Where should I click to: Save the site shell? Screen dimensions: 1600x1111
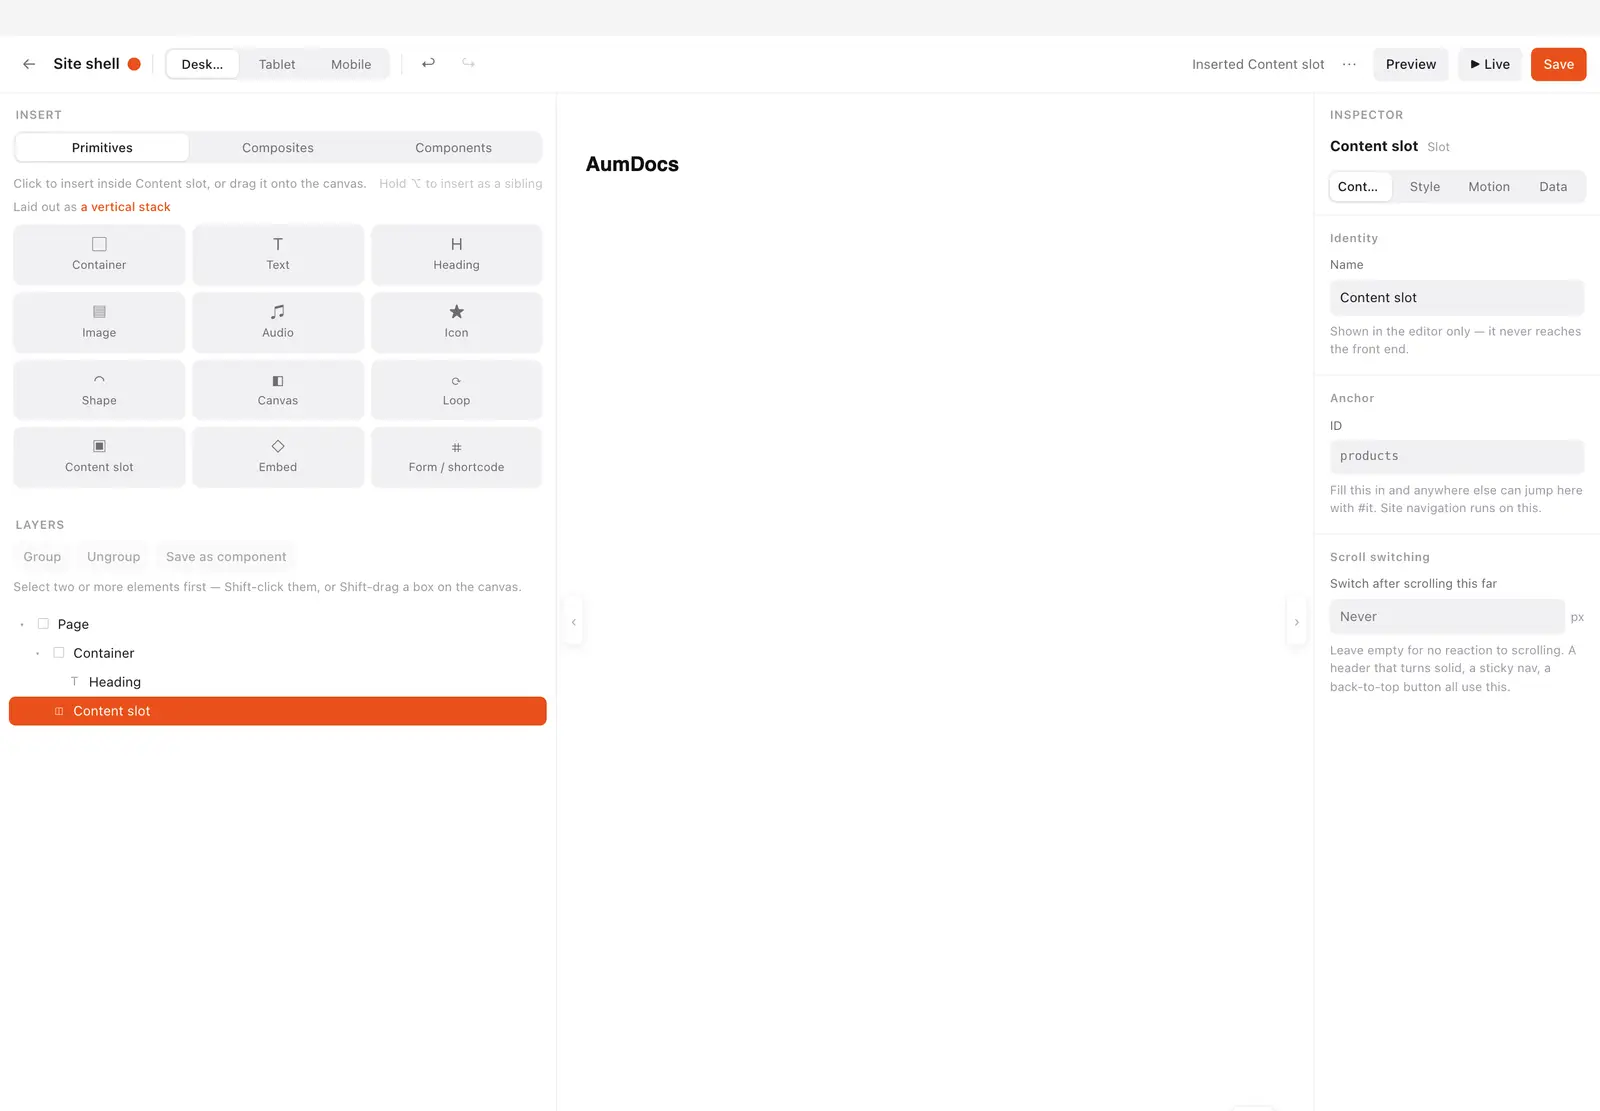click(x=1558, y=64)
